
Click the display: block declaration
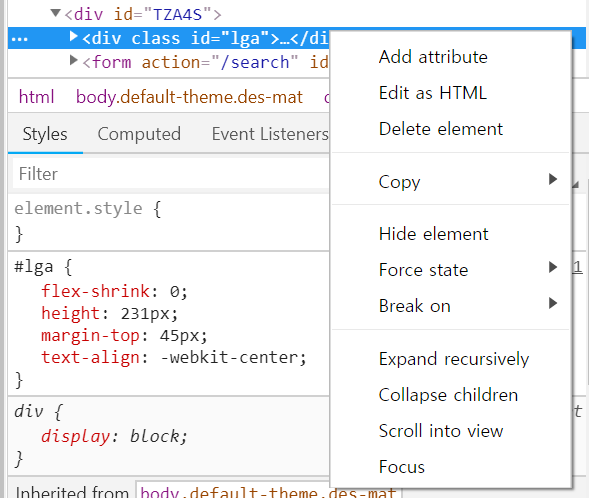[114, 436]
